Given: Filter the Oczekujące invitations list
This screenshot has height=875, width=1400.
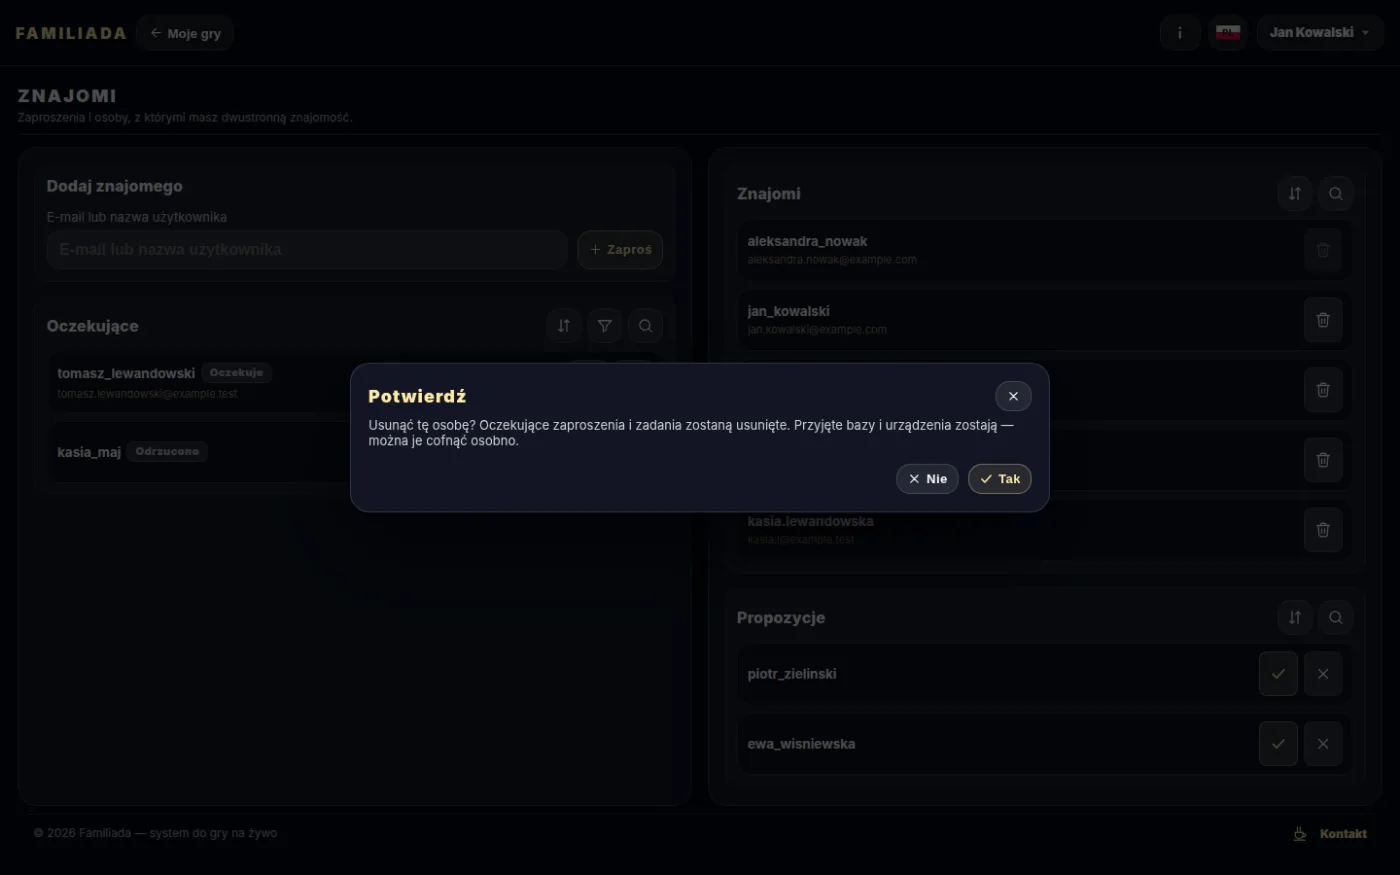Looking at the screenshot, I should pos(605,326).
